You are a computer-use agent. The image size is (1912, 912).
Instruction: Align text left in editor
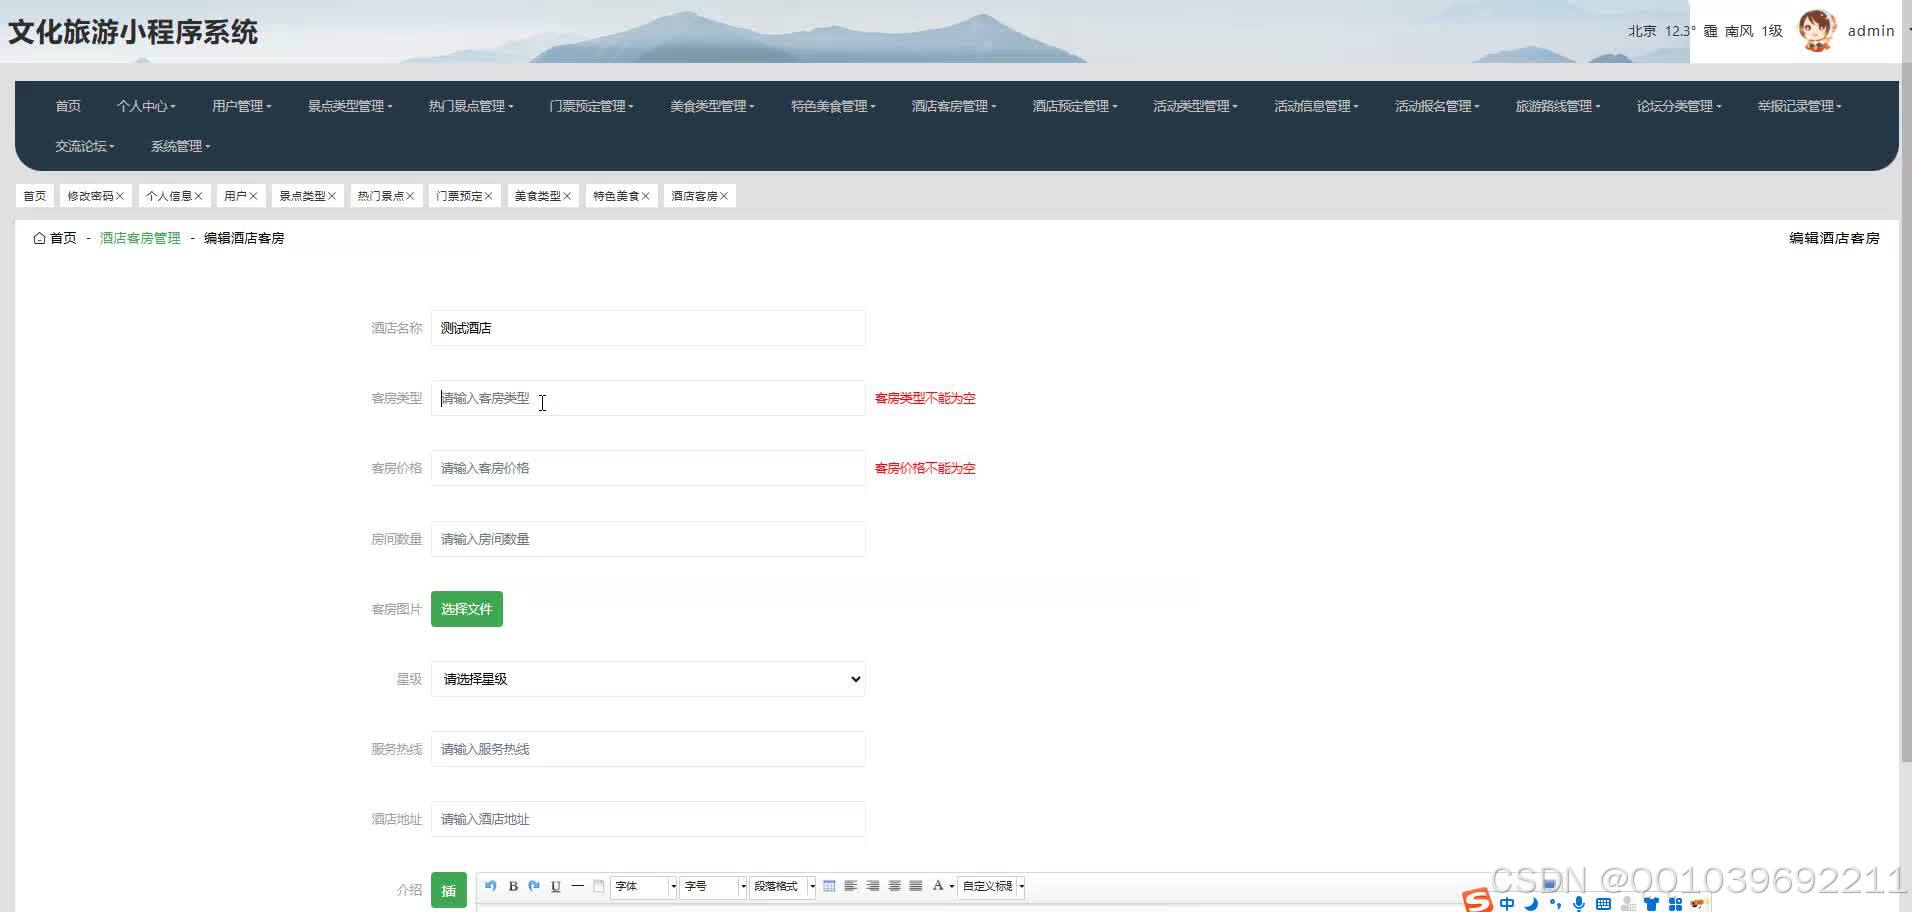pos(851,886)
